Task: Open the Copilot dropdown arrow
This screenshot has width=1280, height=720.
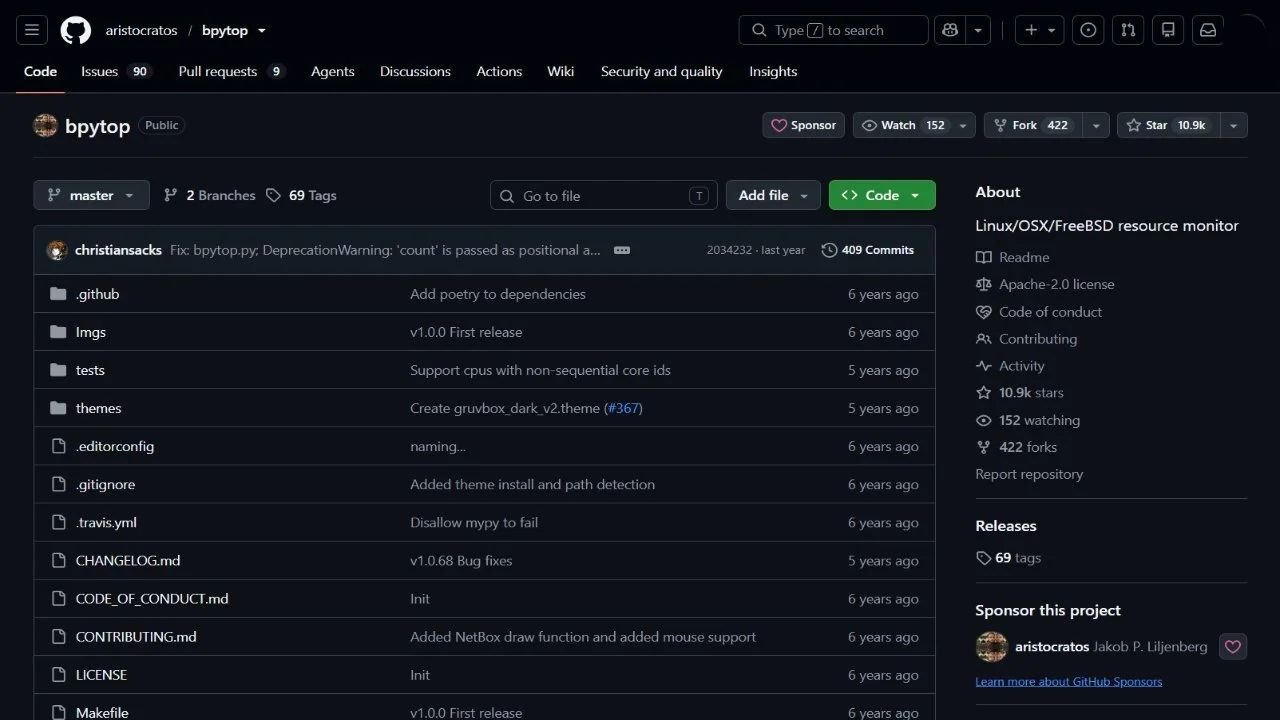Action: (977, 30)
